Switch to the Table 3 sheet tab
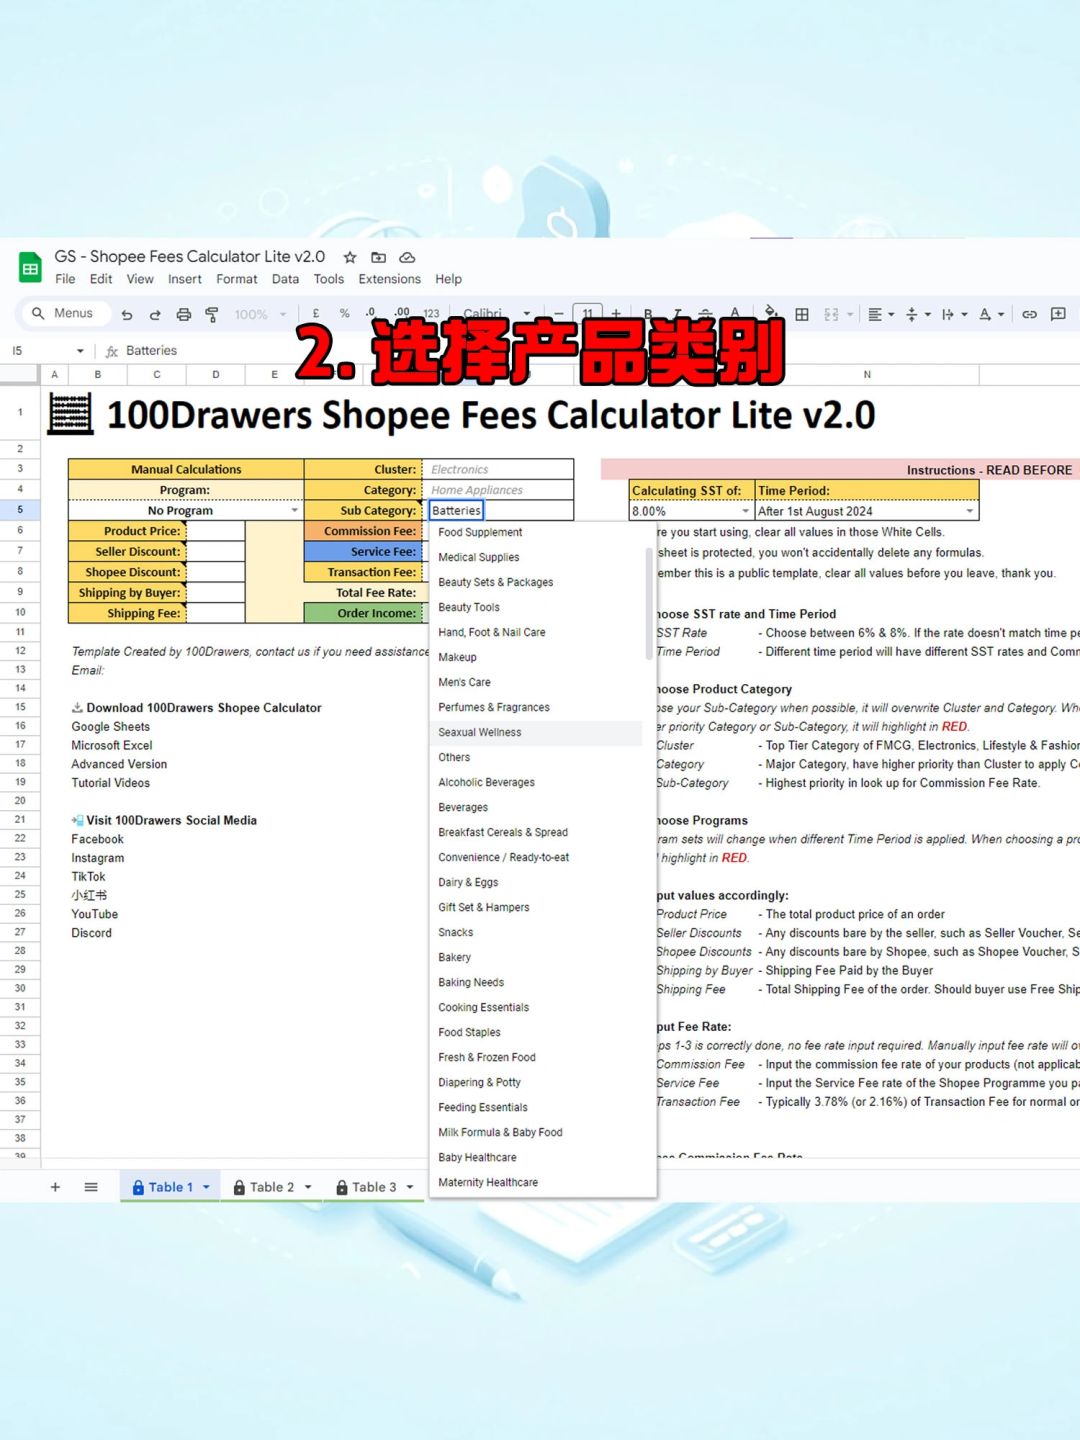Viewport: 1080px width, 1440px height. coord(374,1187)
